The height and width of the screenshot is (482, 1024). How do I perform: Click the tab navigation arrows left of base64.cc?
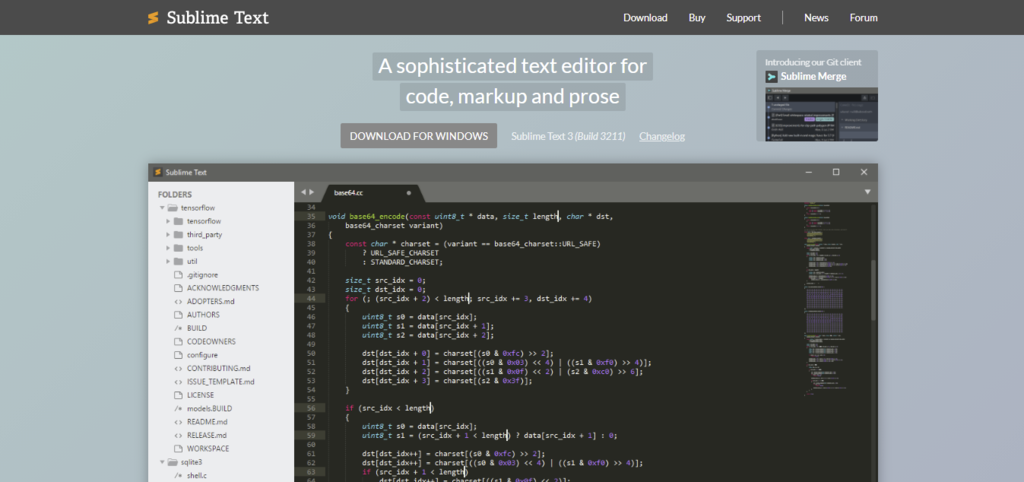[x=307, y=191]
